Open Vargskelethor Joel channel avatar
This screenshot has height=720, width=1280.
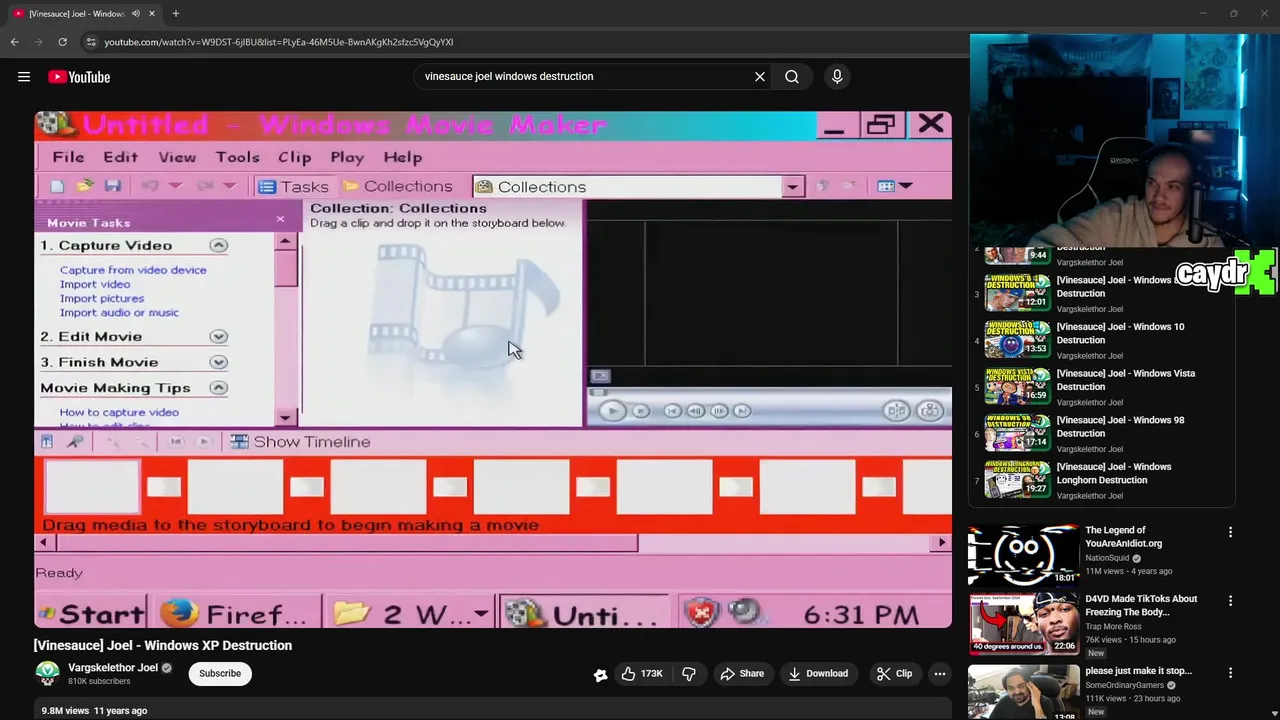47,673
